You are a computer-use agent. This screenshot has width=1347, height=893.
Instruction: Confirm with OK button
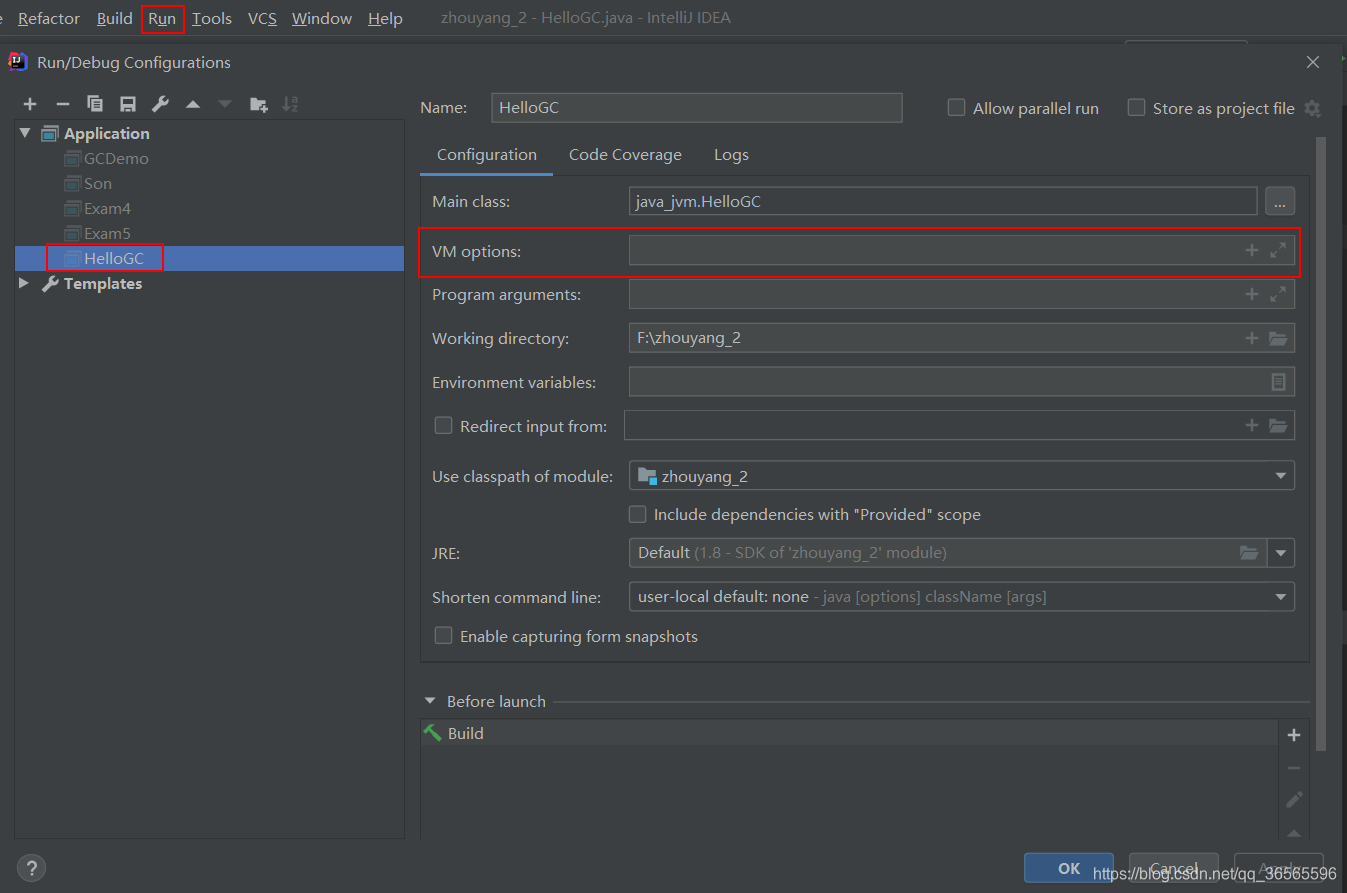tap(1069, 868)
